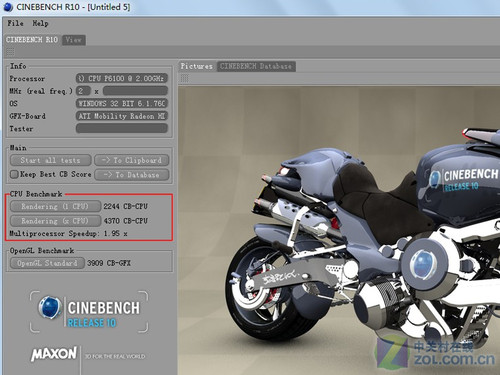Click the MHz value field showing 2
This screenshot has width=500, height=375.
(83, 91)
